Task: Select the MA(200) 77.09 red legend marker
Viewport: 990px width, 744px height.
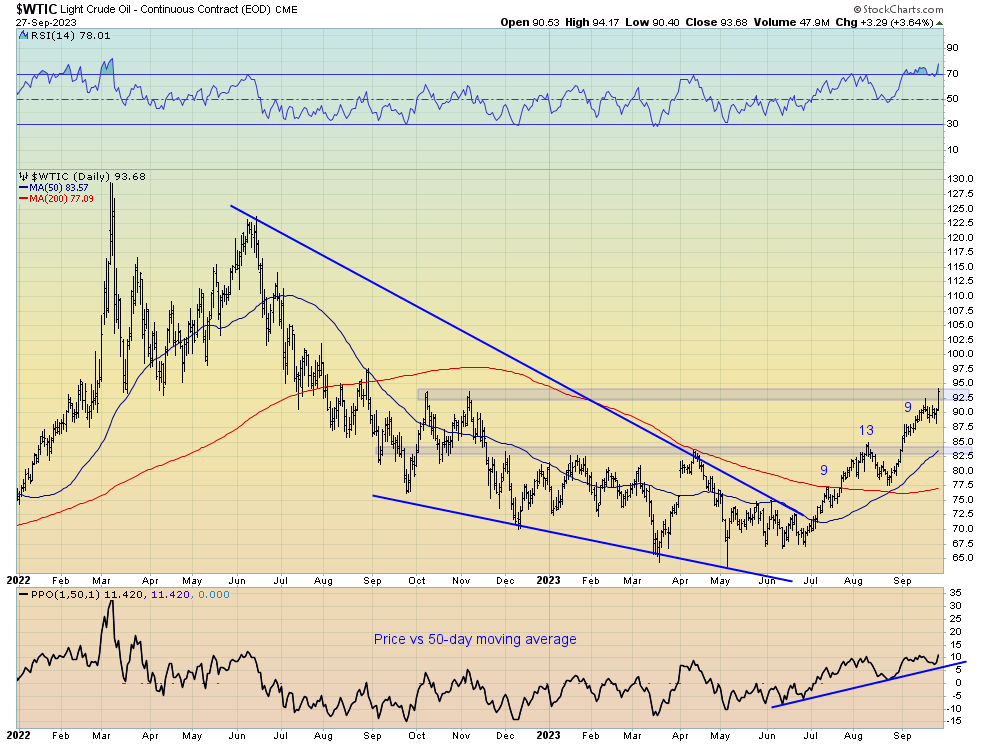Action: pyautogui.click(x=25, y=198)
